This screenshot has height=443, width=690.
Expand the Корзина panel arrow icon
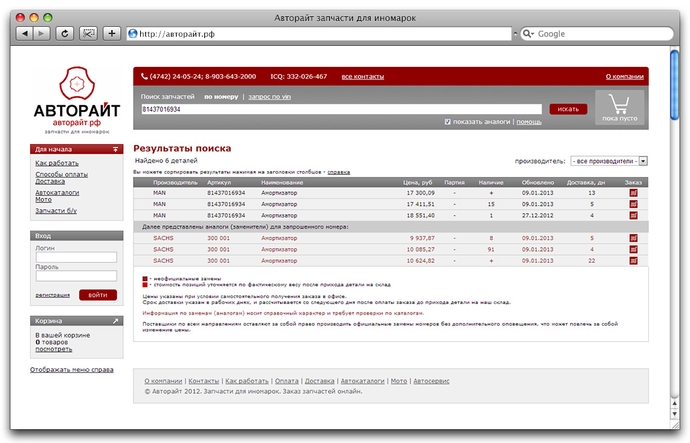(115, 321)
